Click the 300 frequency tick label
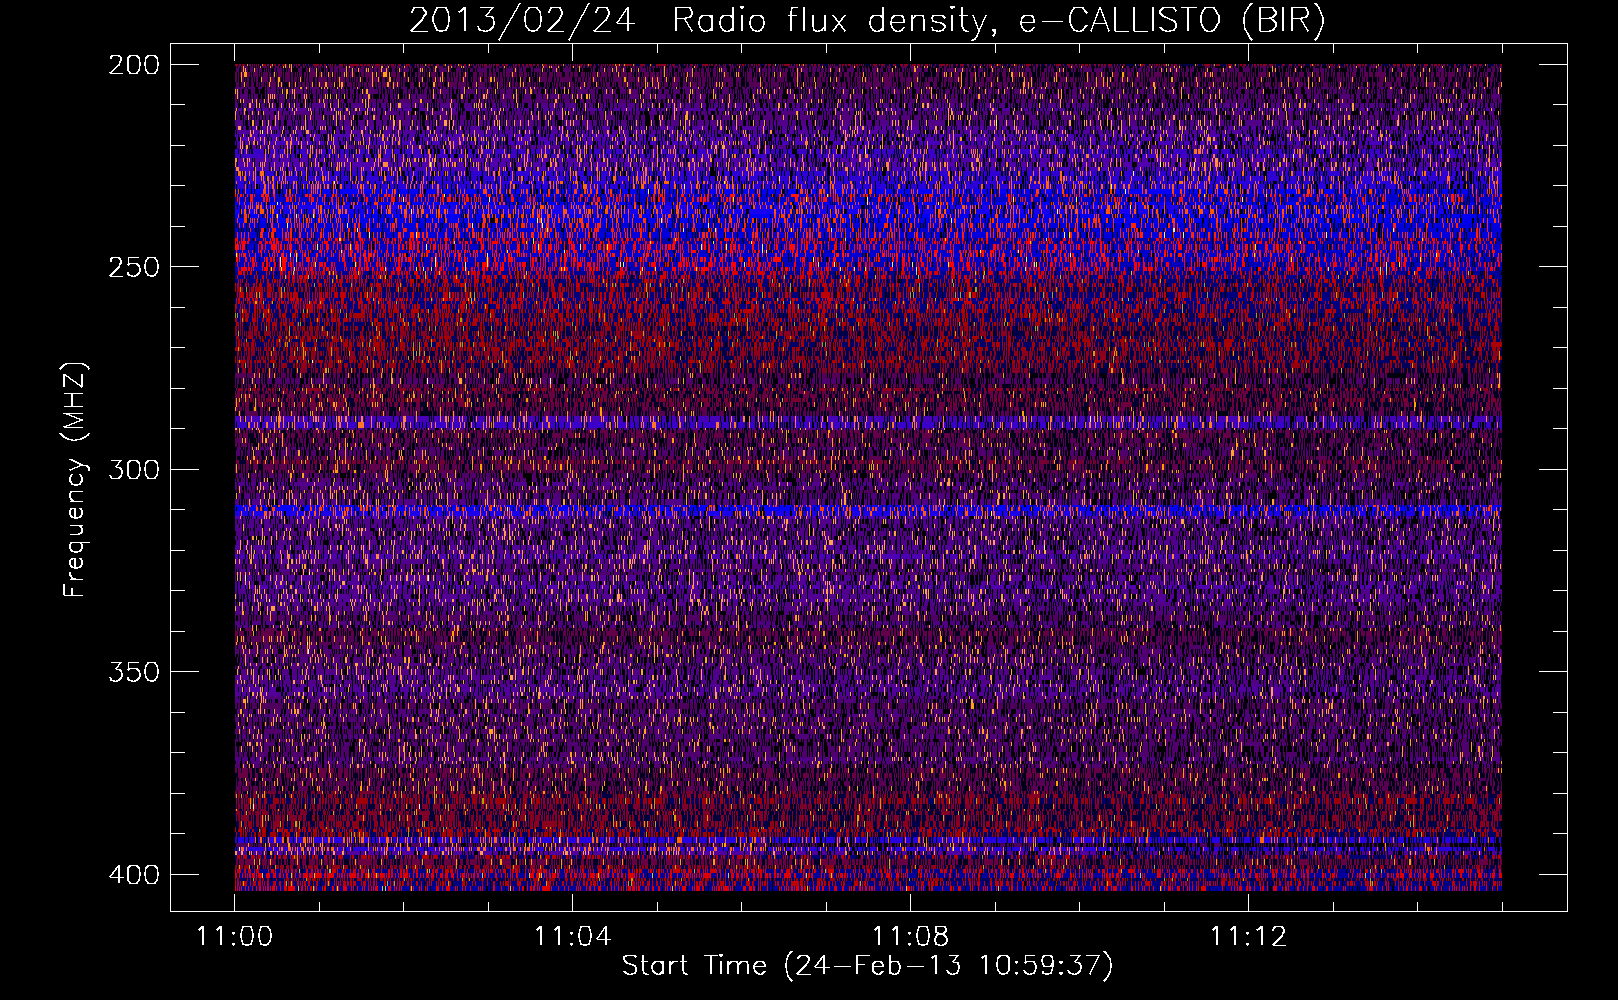The image size is (1618, 1000). (134, 469)
